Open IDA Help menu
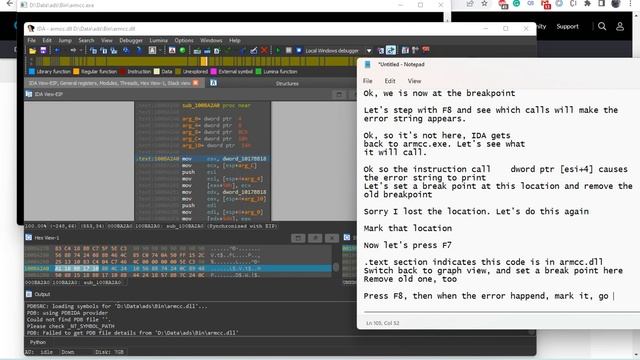Screen dimensions: 640x360 click(x=235, y=40)
